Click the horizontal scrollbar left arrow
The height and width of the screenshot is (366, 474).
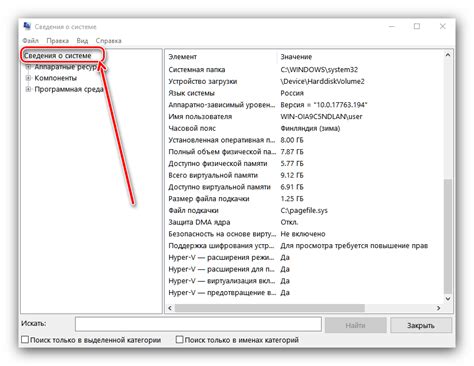(x=170, y=308)
